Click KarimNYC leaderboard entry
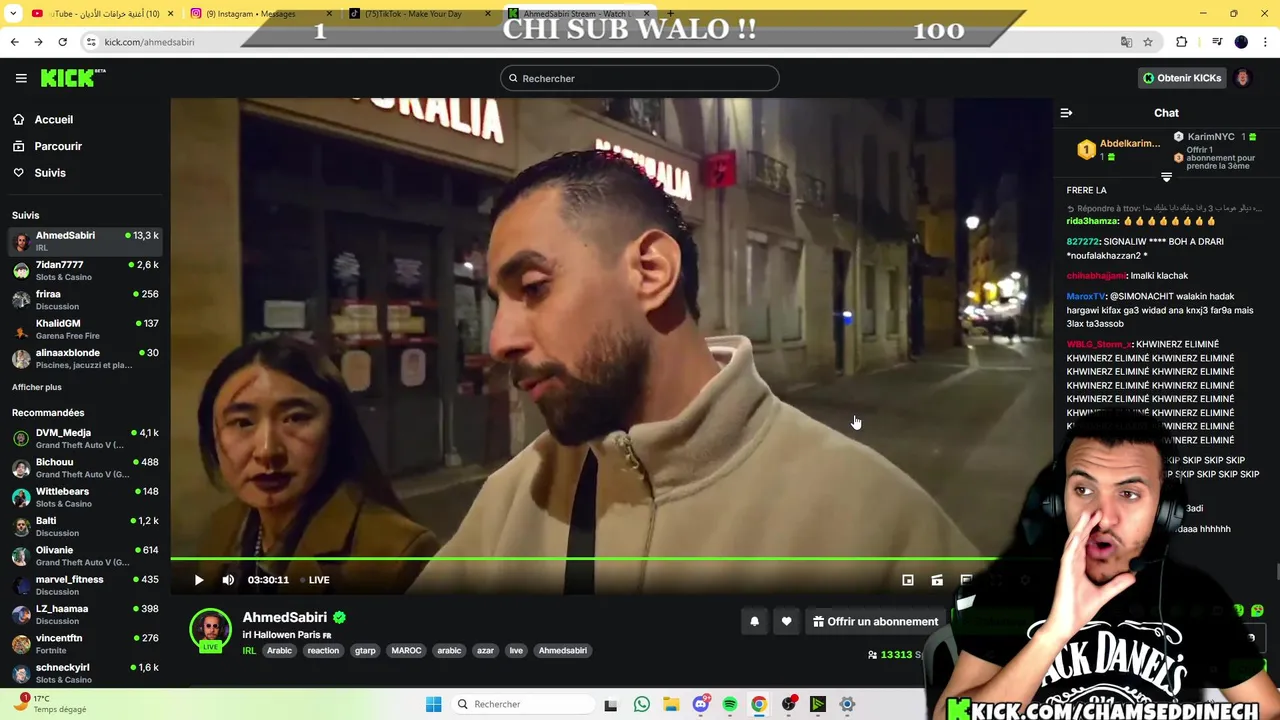The height and width of the screenshot is (720, 1280). point(1215,137)
